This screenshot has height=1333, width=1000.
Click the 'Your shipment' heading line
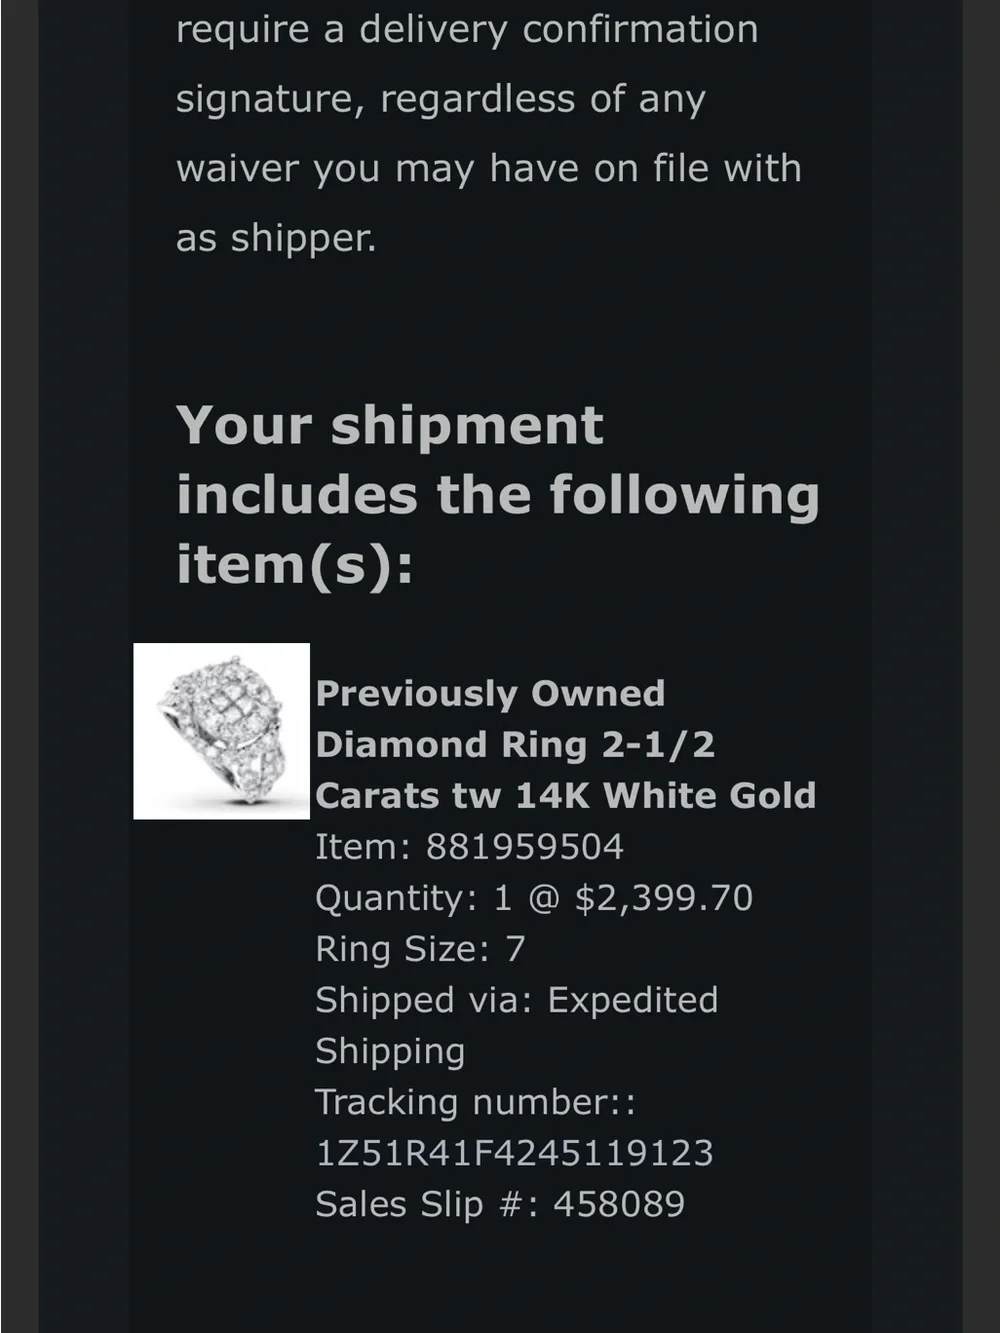[390, 426]
